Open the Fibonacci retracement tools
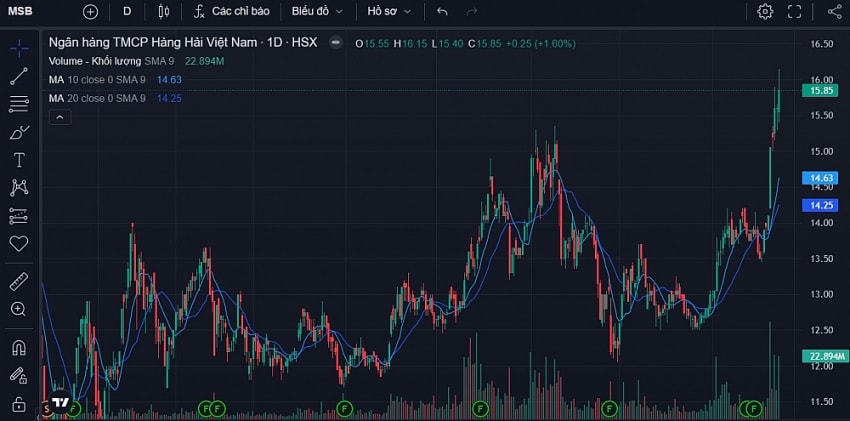Screen dimensions: 850x421 coord(19,104)
